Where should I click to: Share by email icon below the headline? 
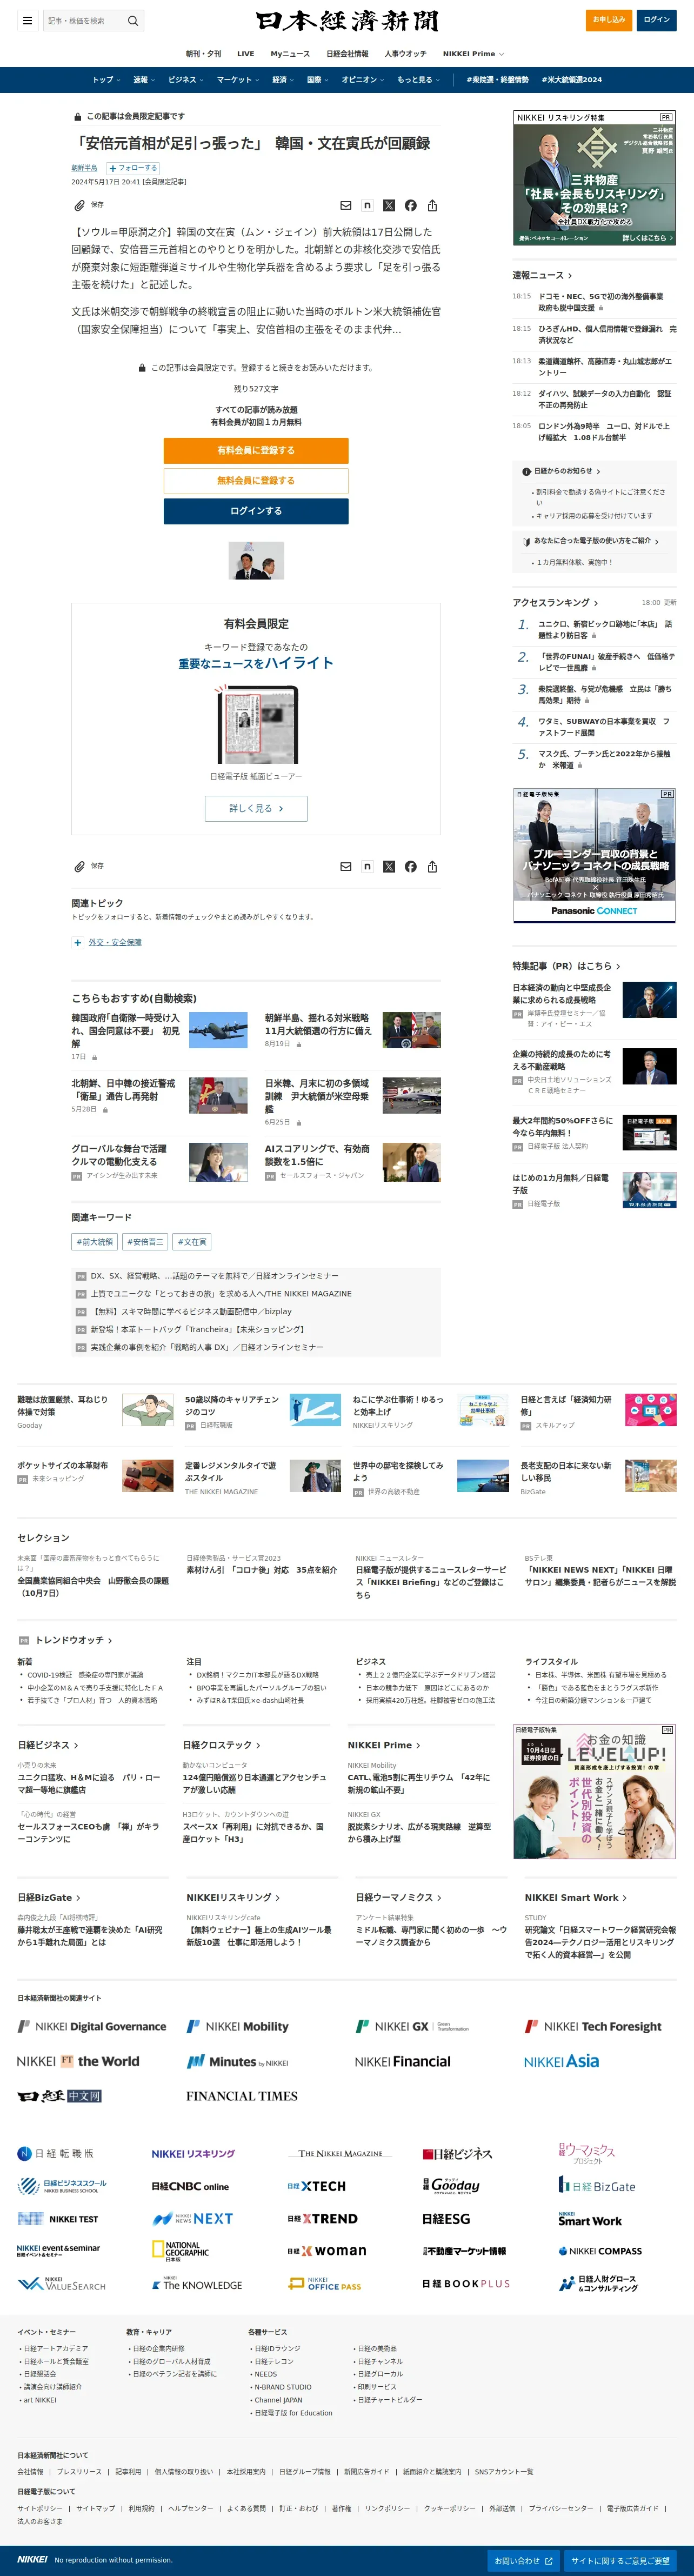coord(346,205)
